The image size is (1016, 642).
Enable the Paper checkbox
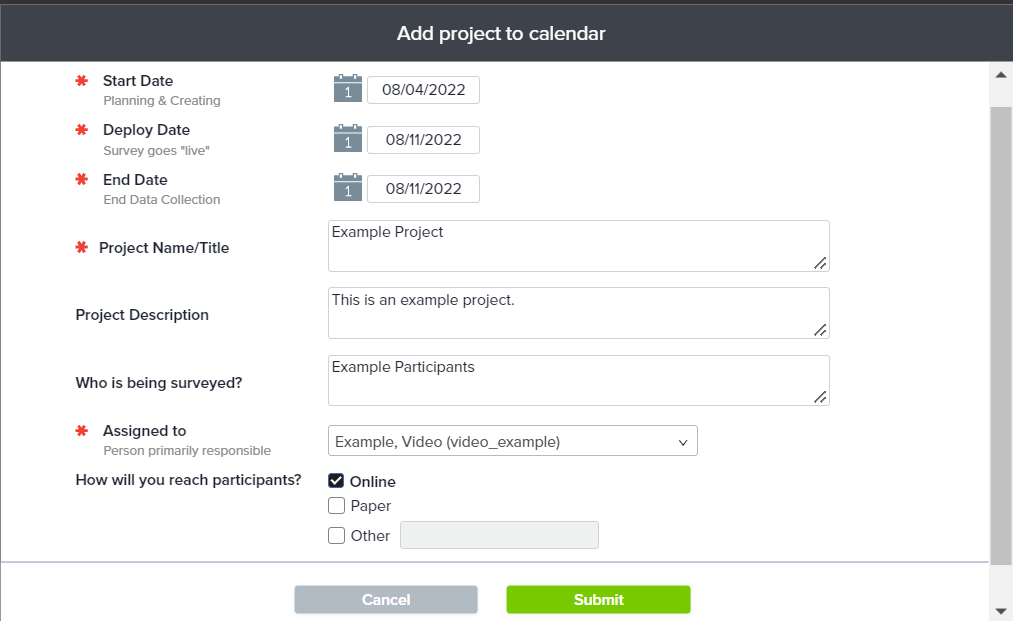point(336,506)
